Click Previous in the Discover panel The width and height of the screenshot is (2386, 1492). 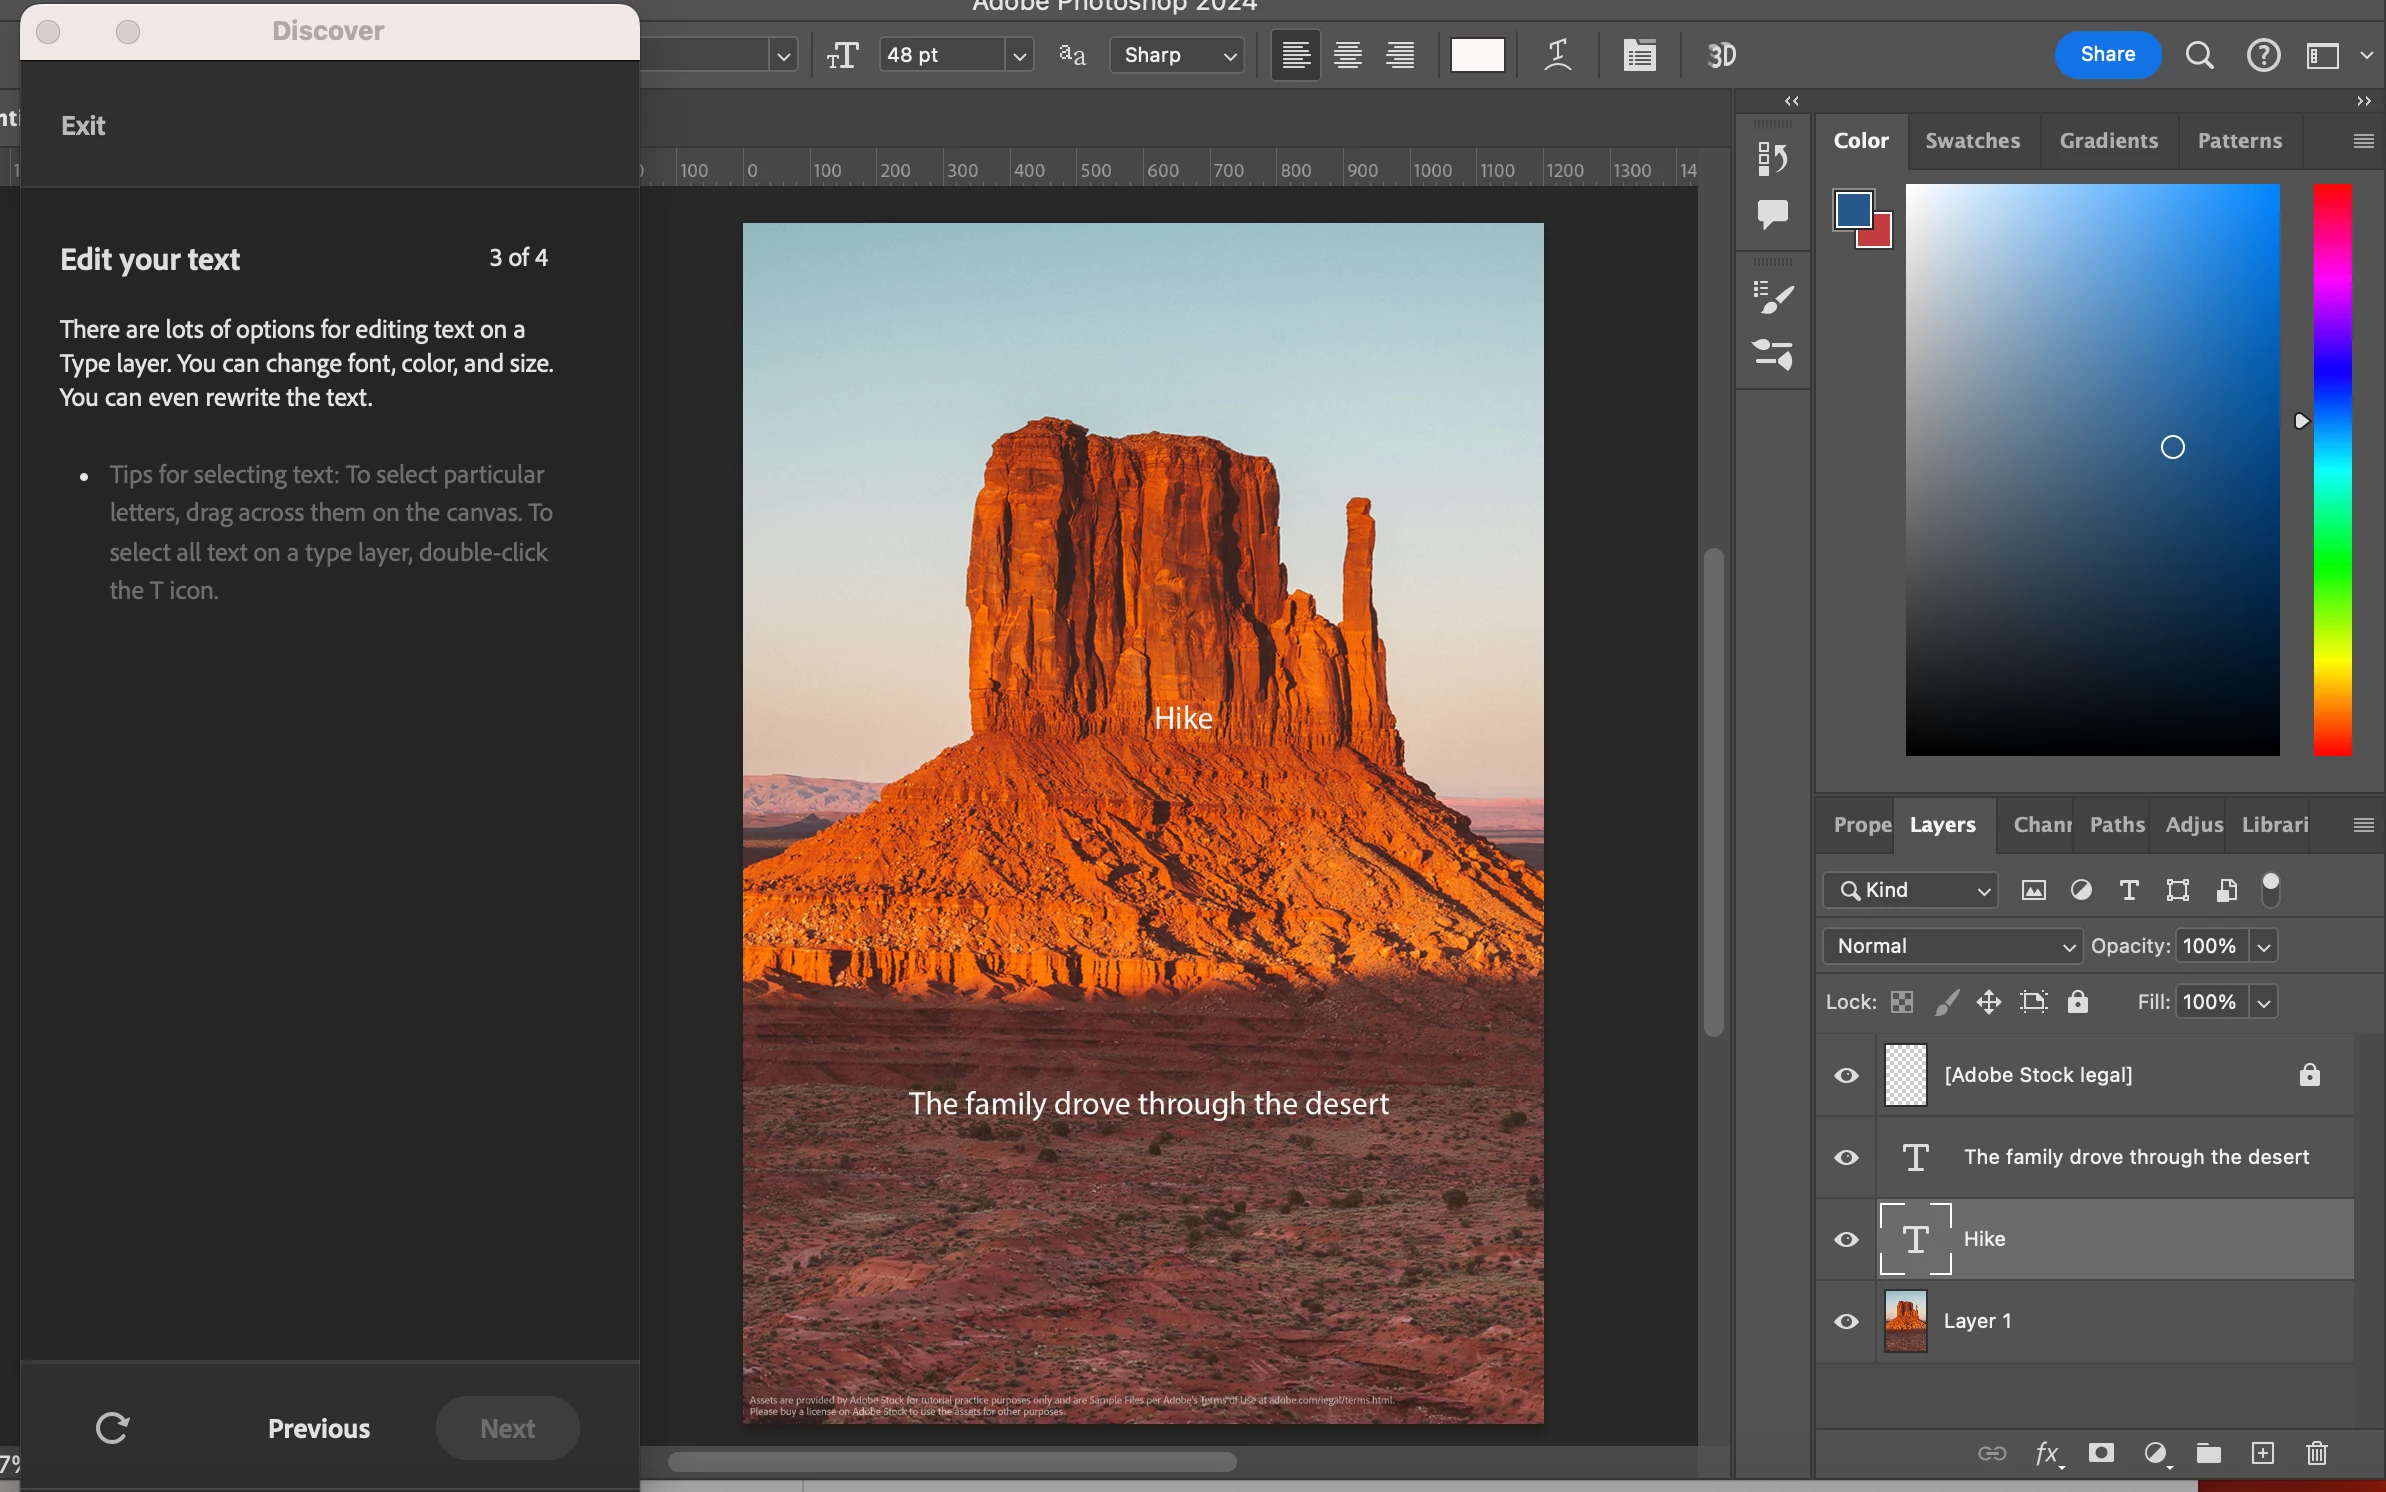pos(319,1428)
